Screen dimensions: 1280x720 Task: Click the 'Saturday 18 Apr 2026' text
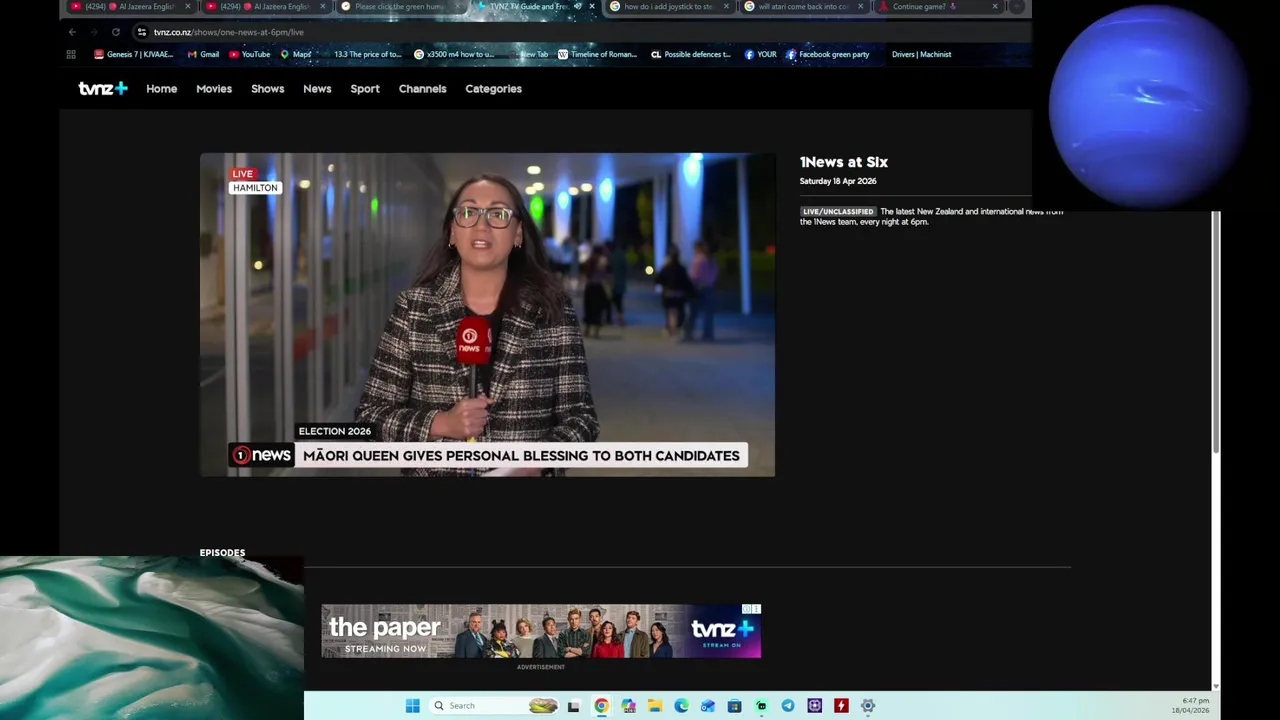[838, 182]
